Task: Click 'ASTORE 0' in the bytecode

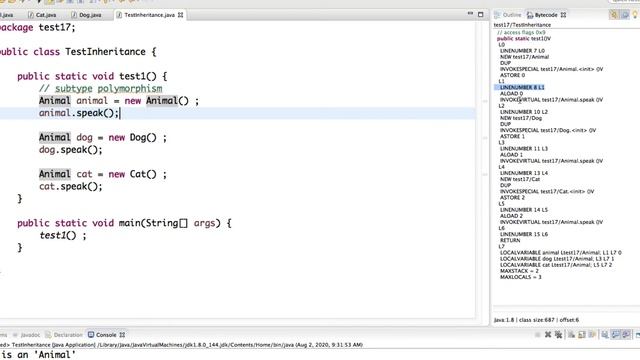Action: coord(513,75)
